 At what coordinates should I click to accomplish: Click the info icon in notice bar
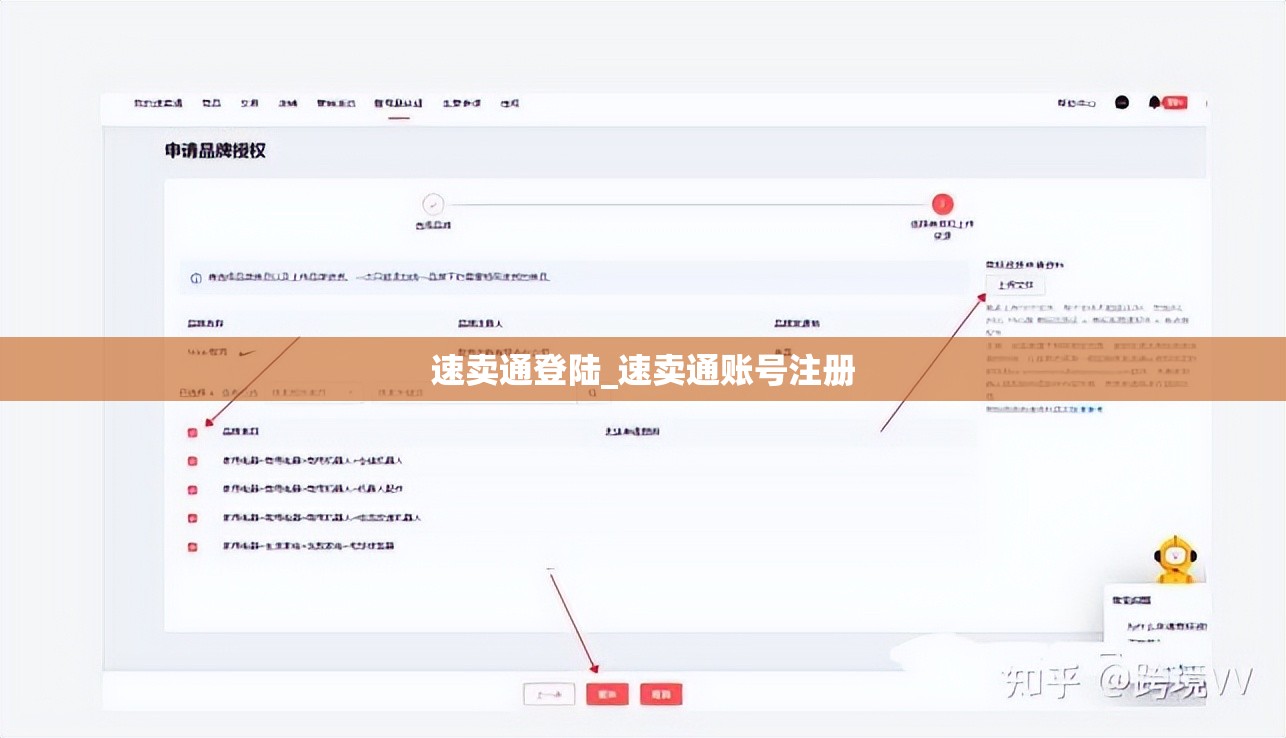point(196,277)
